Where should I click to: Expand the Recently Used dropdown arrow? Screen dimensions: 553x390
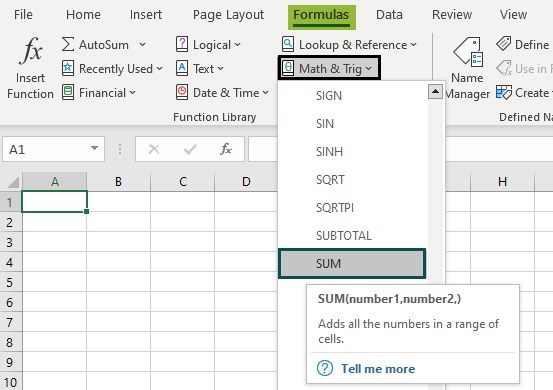(x=159, y=68)
